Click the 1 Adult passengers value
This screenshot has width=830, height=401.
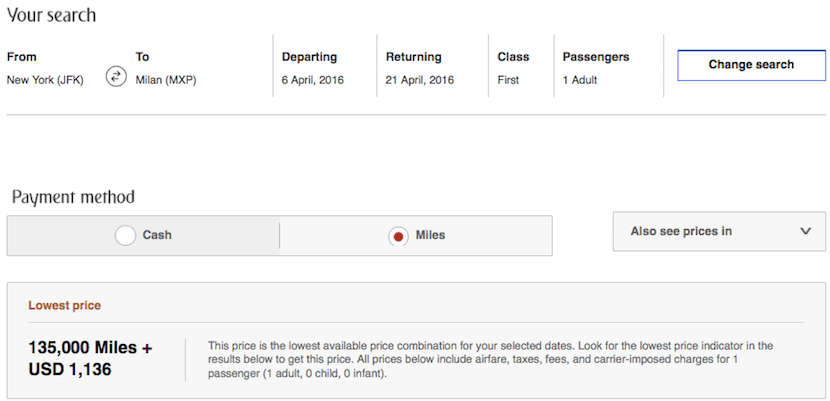click(580, 80)
